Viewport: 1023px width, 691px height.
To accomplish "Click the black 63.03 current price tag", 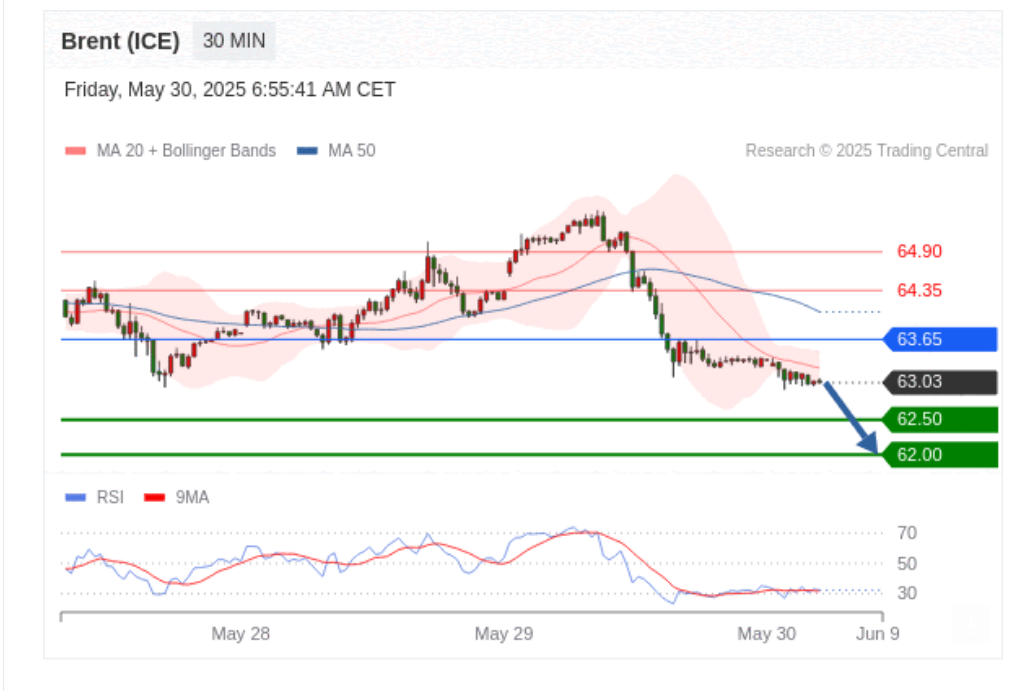I will point(940,382).
